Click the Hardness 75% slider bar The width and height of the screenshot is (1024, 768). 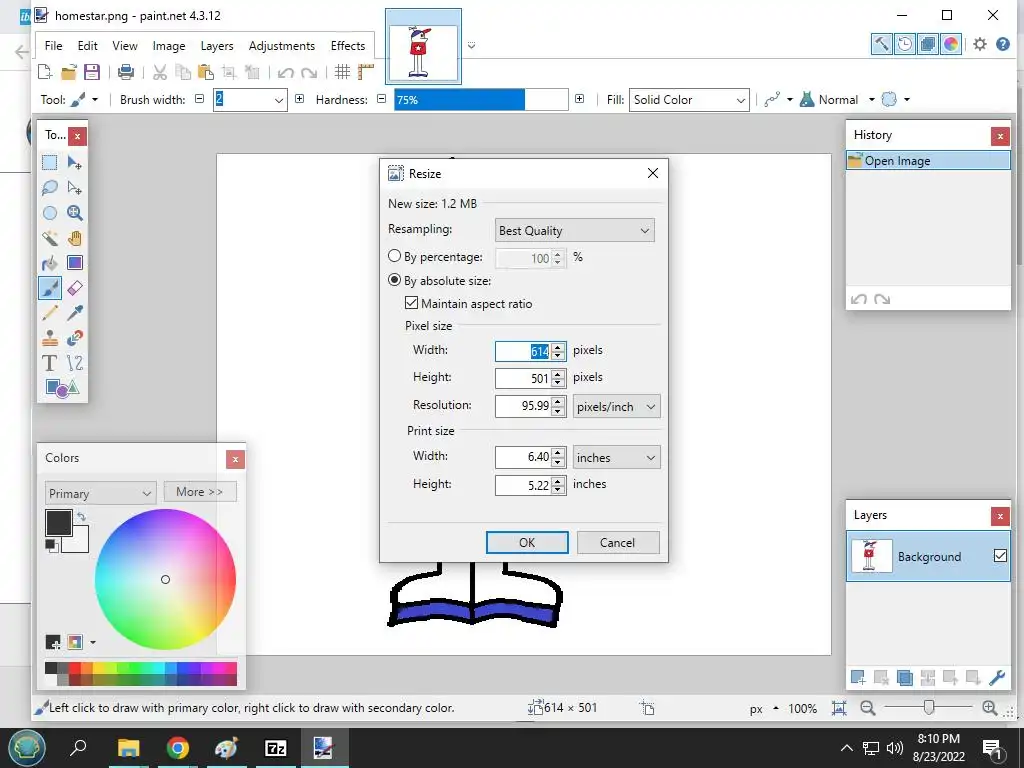481,100
